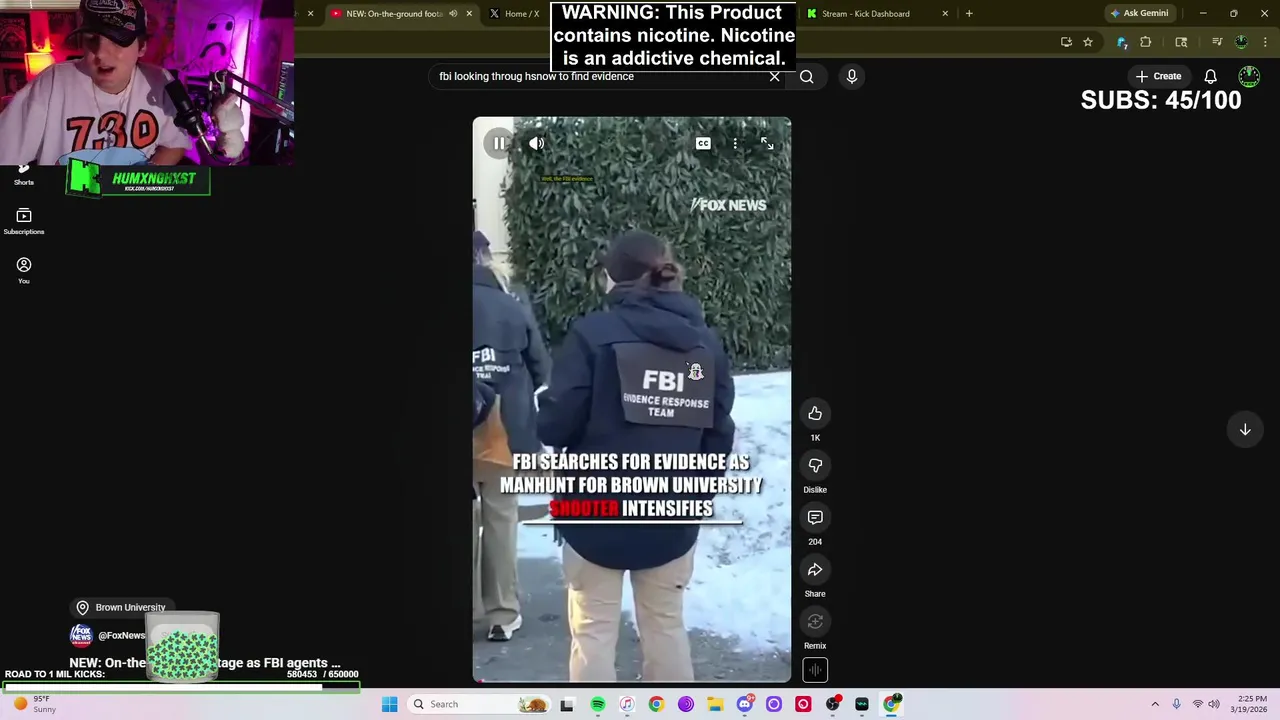Click the Ask Gemini button
The image size is (1280, 720).
click(x=1139, y=14)
